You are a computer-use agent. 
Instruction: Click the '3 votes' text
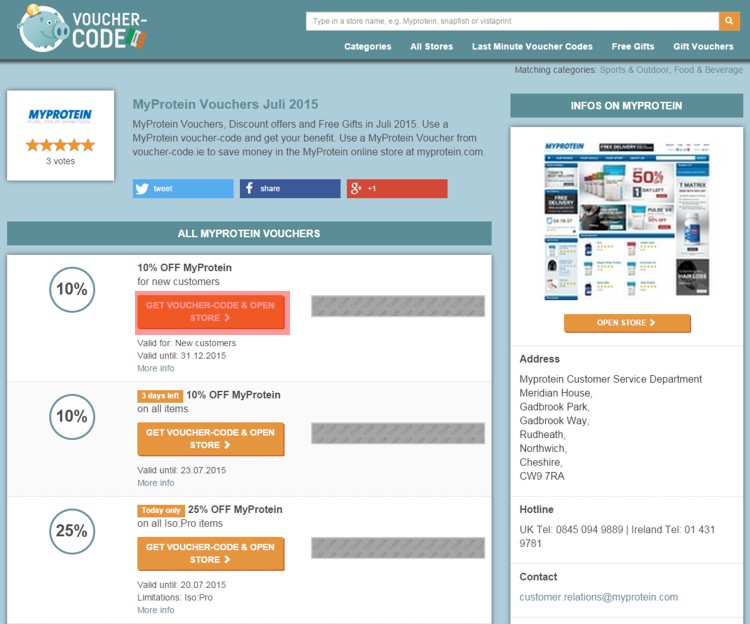click(60, 161)
